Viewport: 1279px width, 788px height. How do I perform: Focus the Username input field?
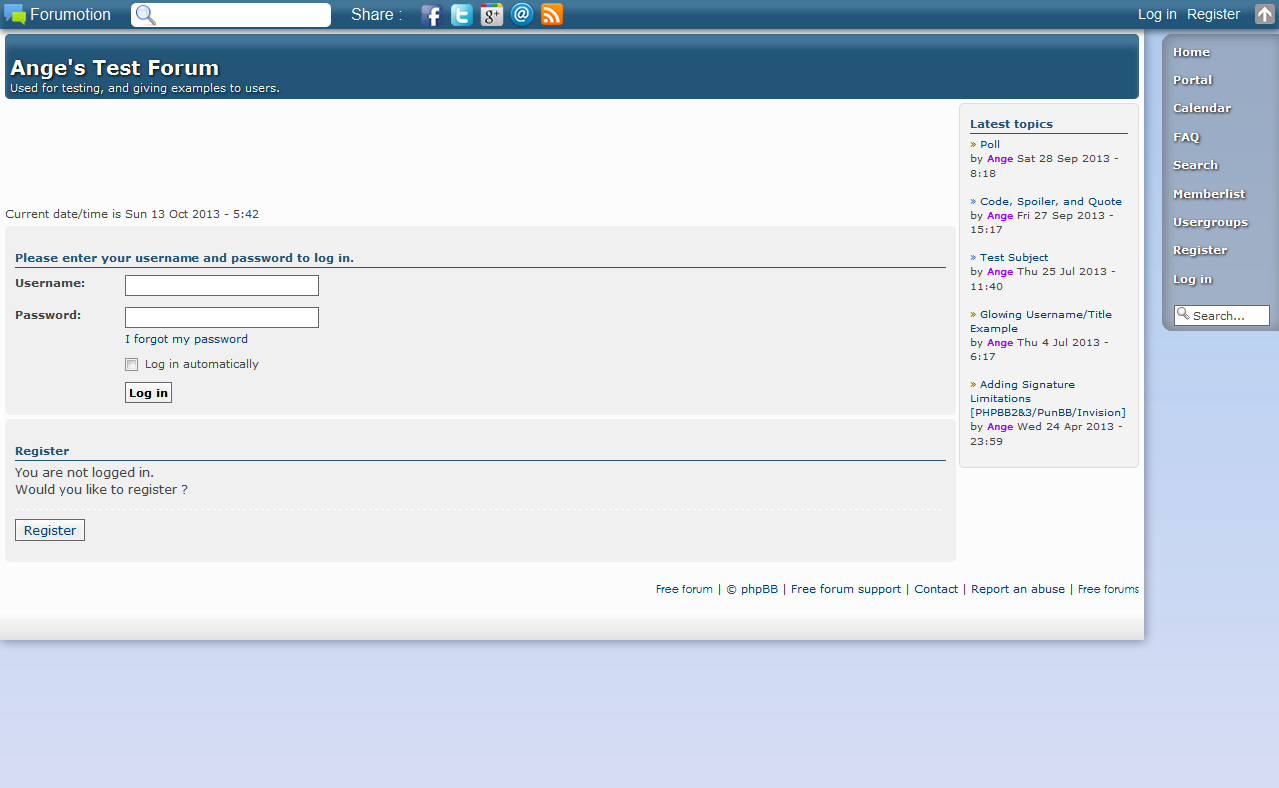point(222,286)
